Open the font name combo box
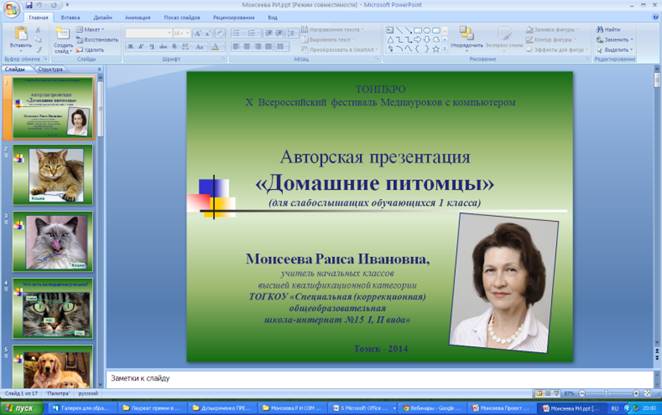This screenshot has width=662, height=415. click(149, 33)
